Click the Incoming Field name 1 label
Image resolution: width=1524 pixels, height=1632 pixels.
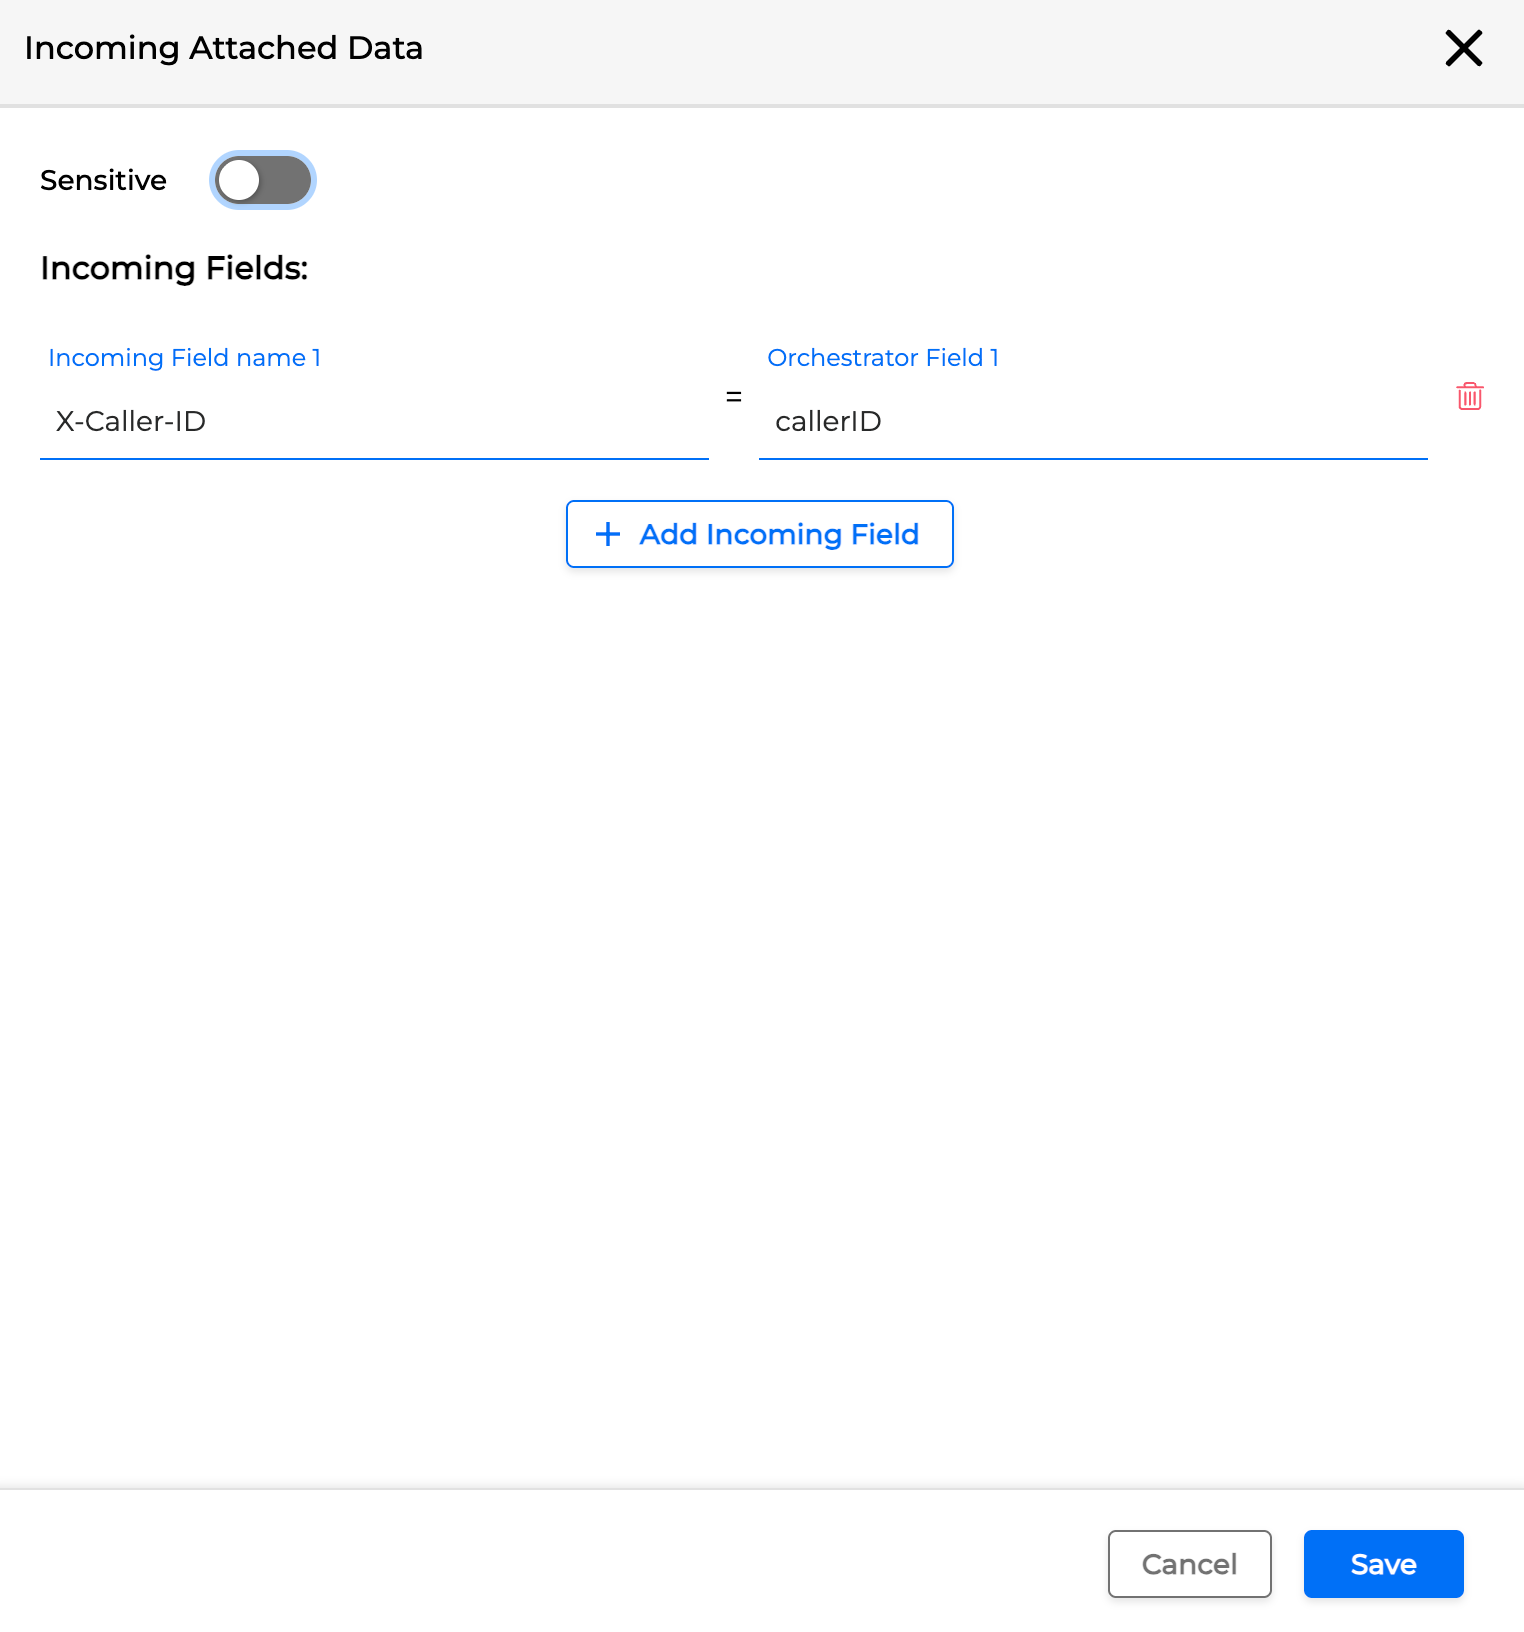tap(185, 358)
